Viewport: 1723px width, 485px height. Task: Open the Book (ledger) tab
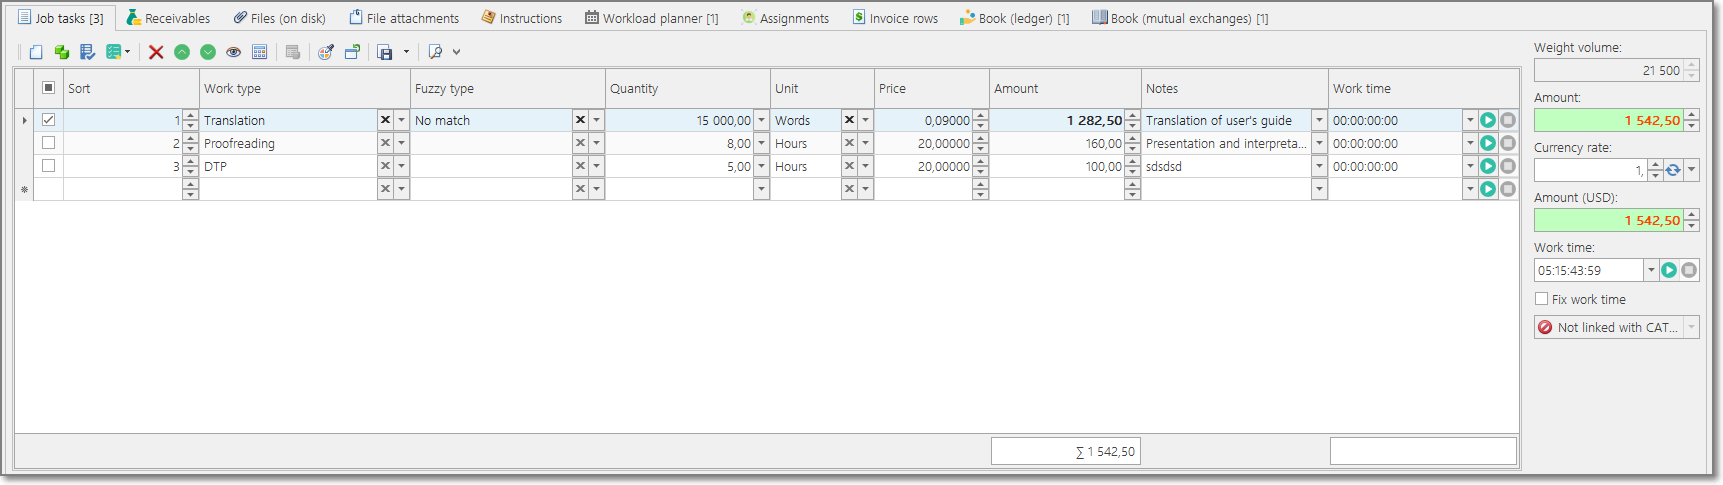[x=1014, y=18]
